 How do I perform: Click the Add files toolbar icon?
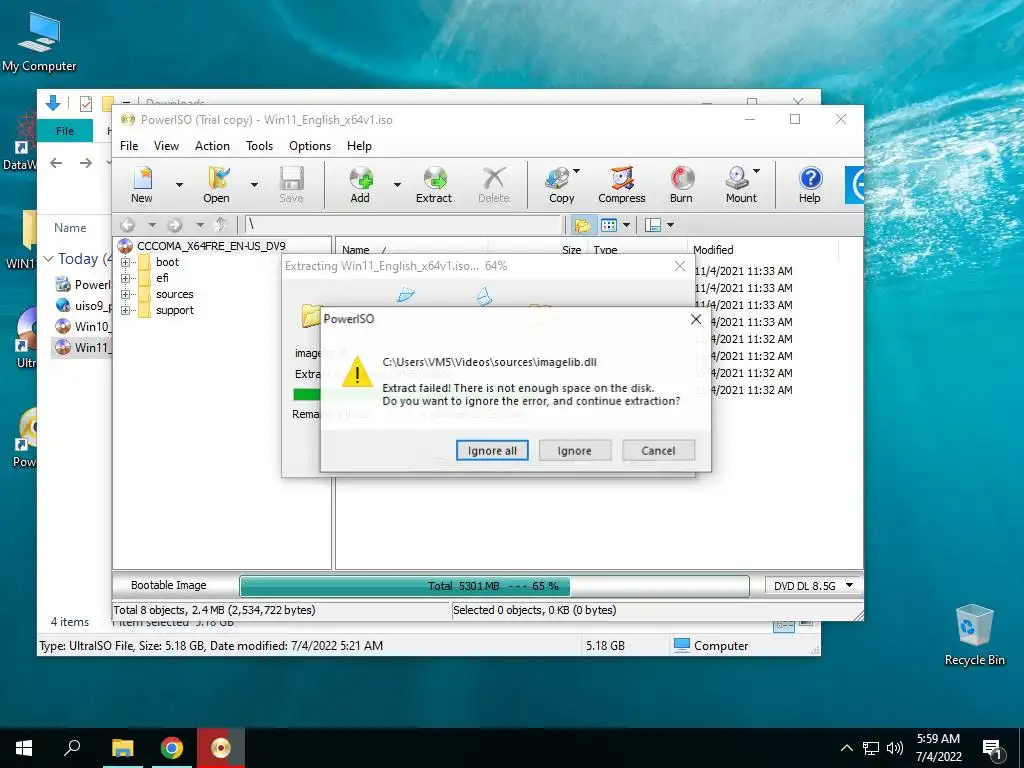point(360,184)
